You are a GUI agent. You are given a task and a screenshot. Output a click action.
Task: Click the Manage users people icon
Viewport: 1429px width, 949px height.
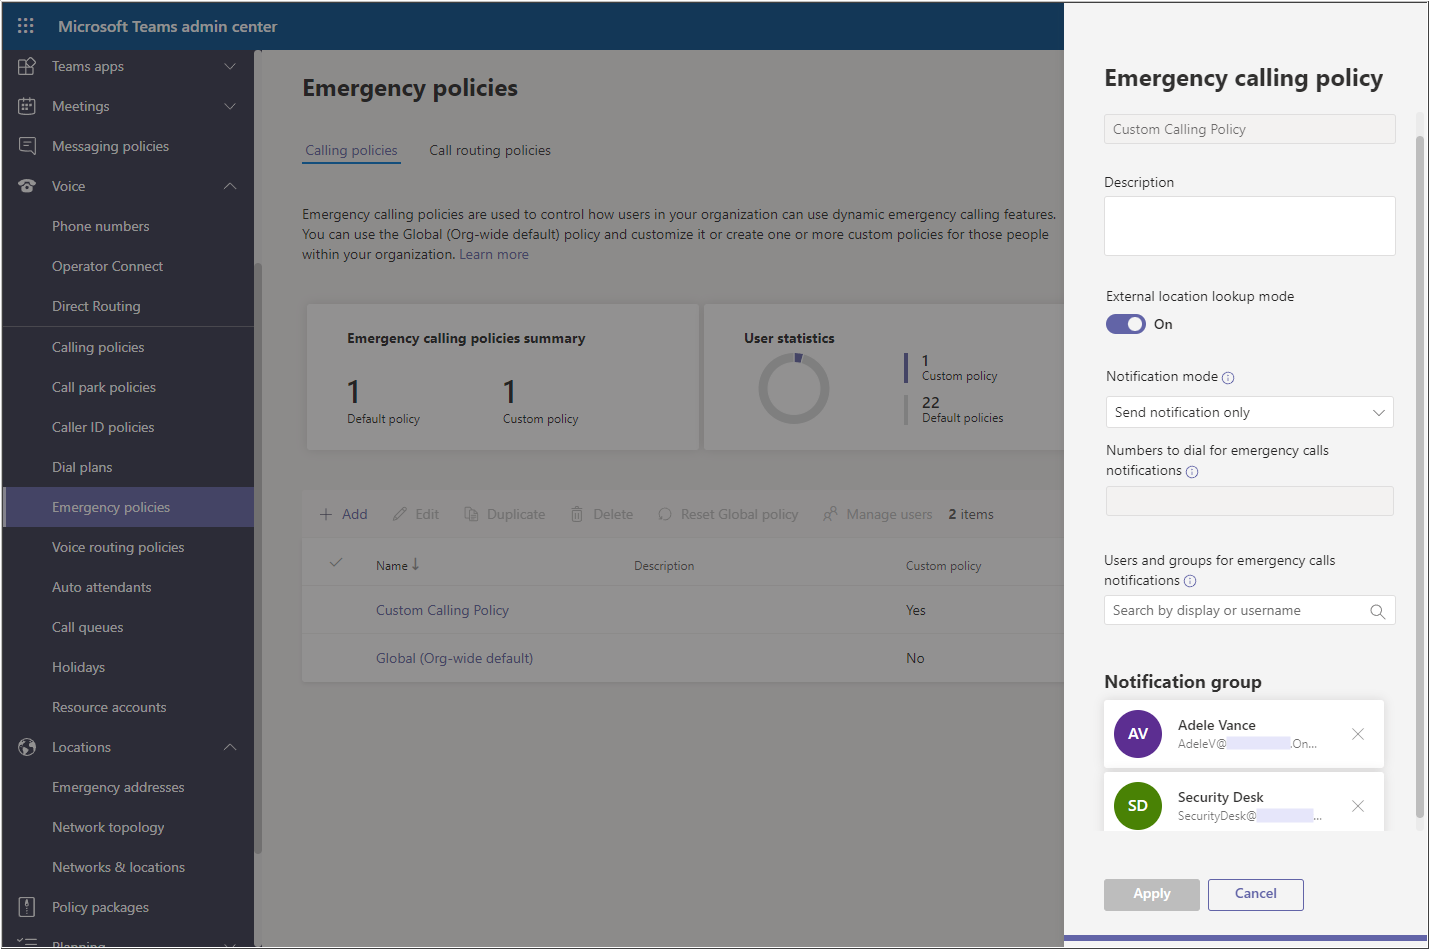[830, 514]
